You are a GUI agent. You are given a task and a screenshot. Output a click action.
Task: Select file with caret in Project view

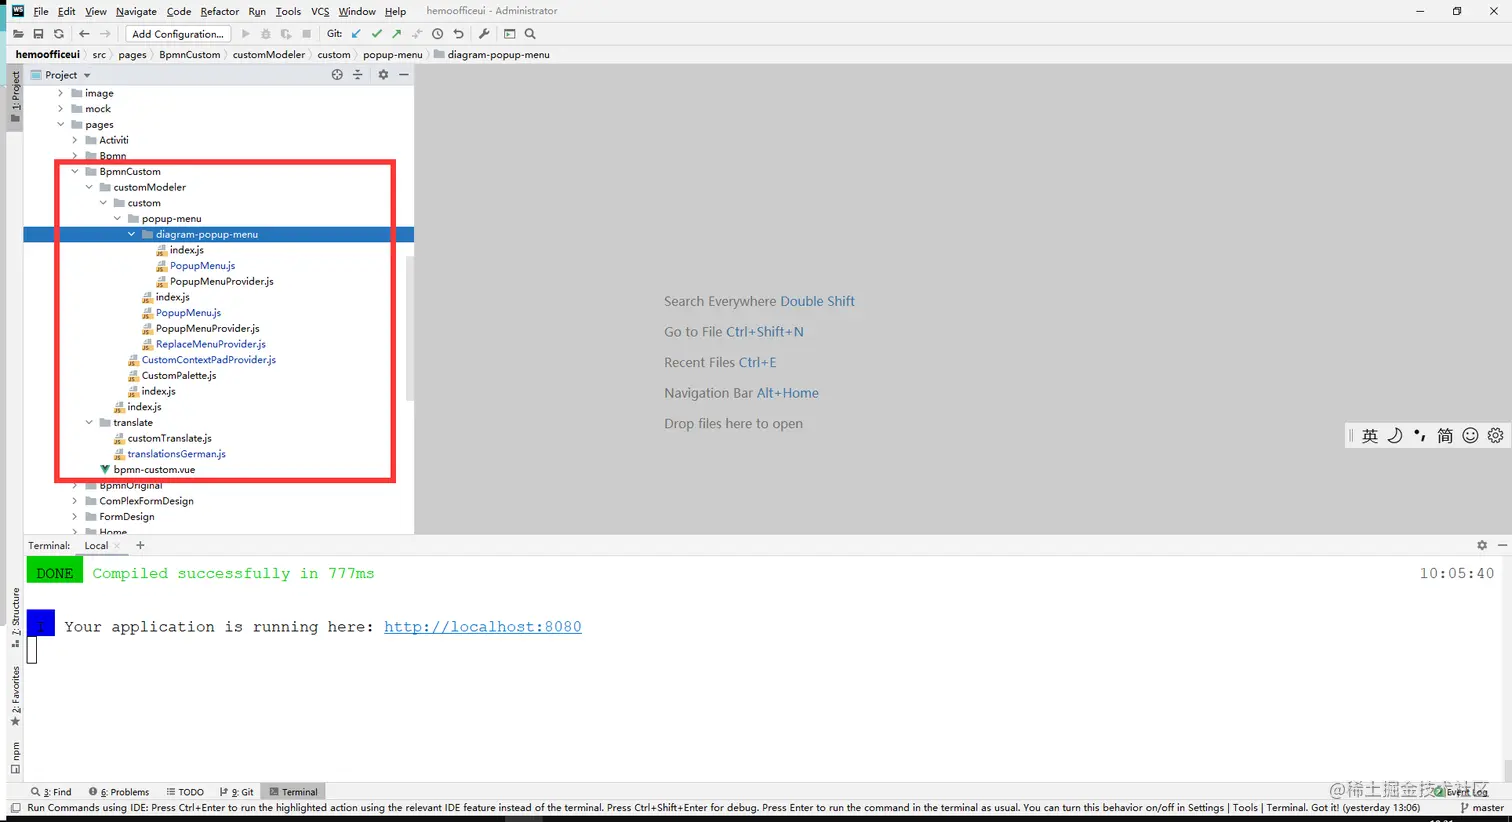click(x=336, y=74)
